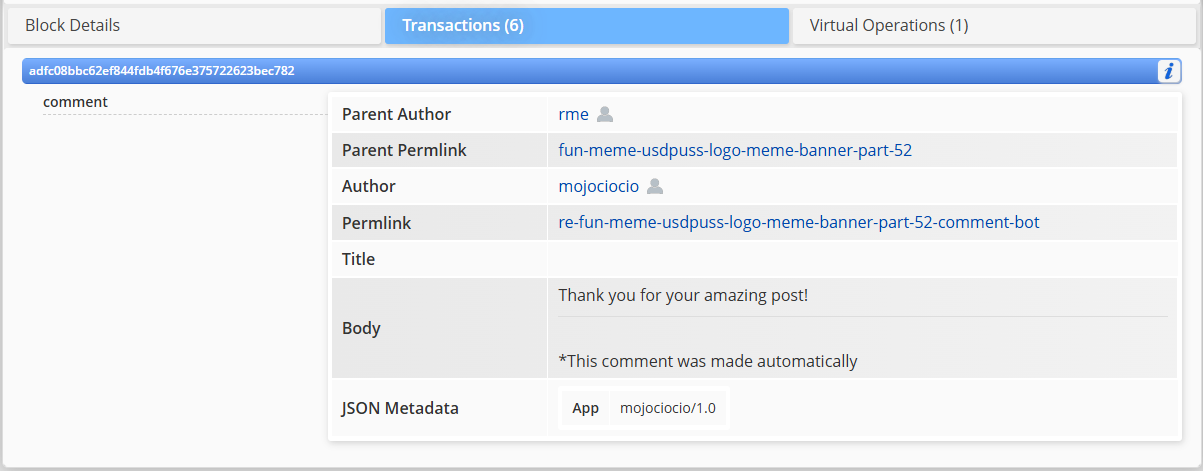Screen dimensions: 1203x471
Task: Click the info icon on the transaction header
Action: click(x=1169, y=71)
